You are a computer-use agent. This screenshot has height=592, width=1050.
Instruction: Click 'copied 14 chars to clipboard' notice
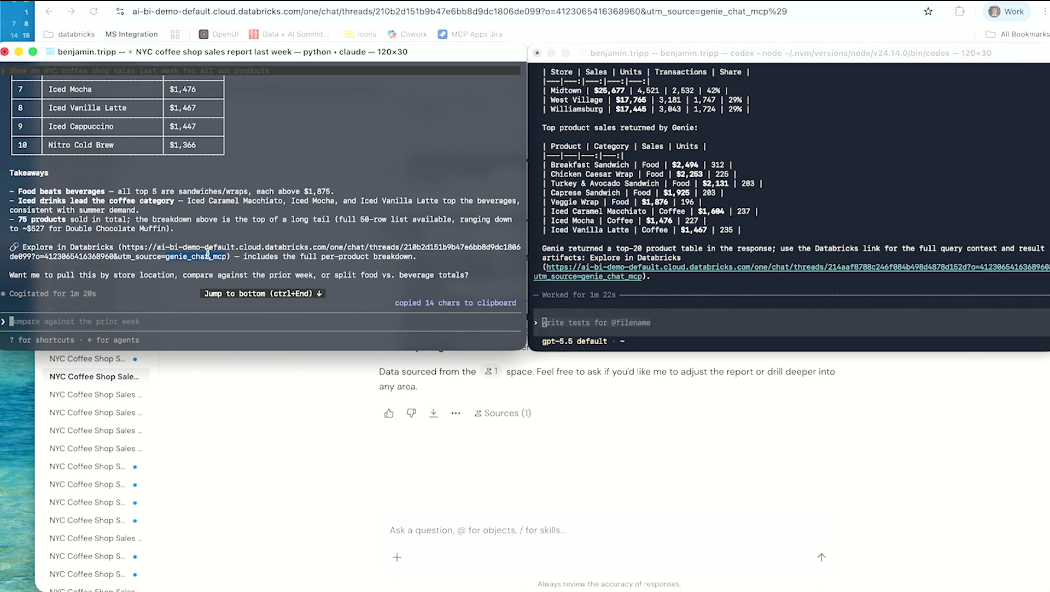[455, 303]
